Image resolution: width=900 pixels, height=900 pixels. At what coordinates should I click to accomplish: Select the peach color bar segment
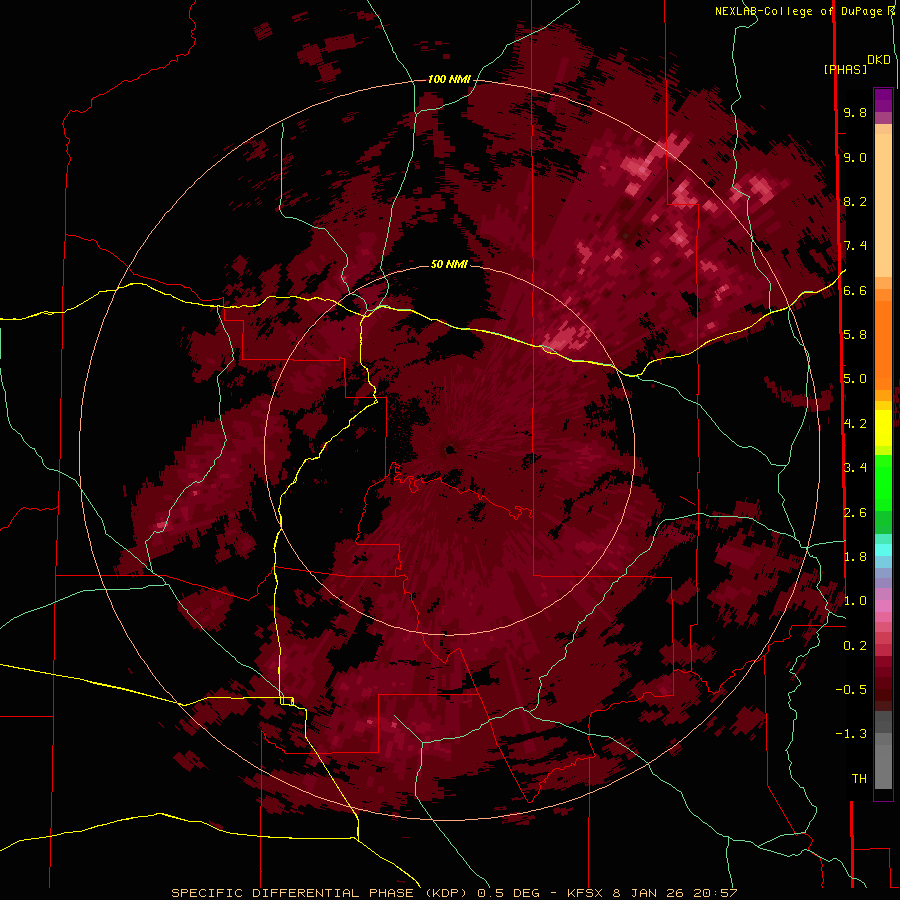pos(883,205)
